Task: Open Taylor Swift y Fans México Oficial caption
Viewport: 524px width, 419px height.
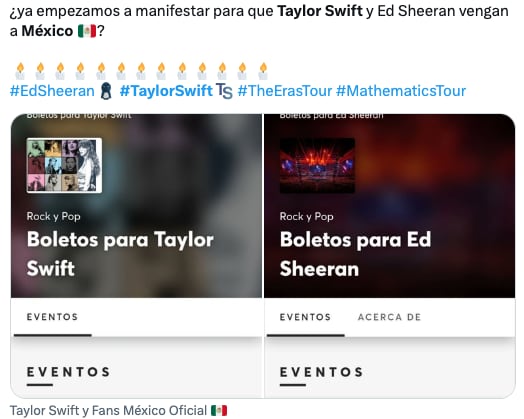Action: coord(108,410)
